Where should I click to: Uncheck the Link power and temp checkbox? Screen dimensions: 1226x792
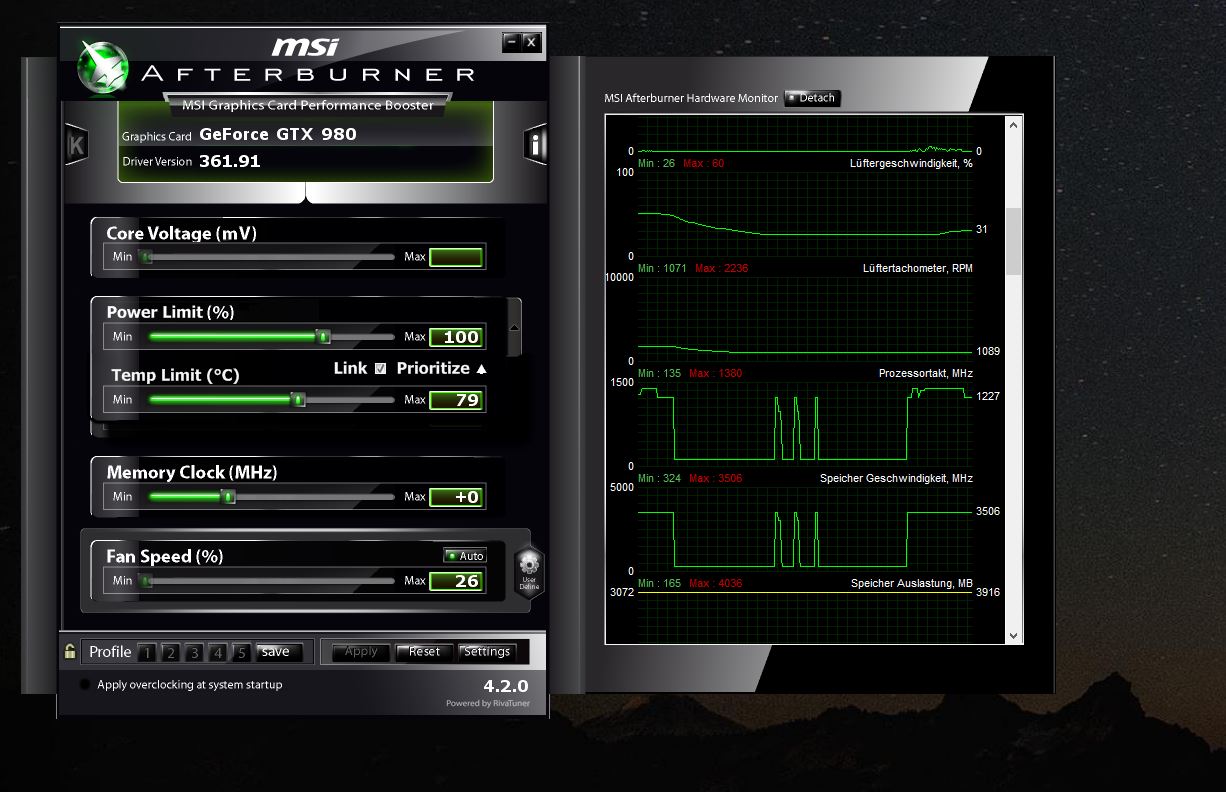(x=380, y=369)
